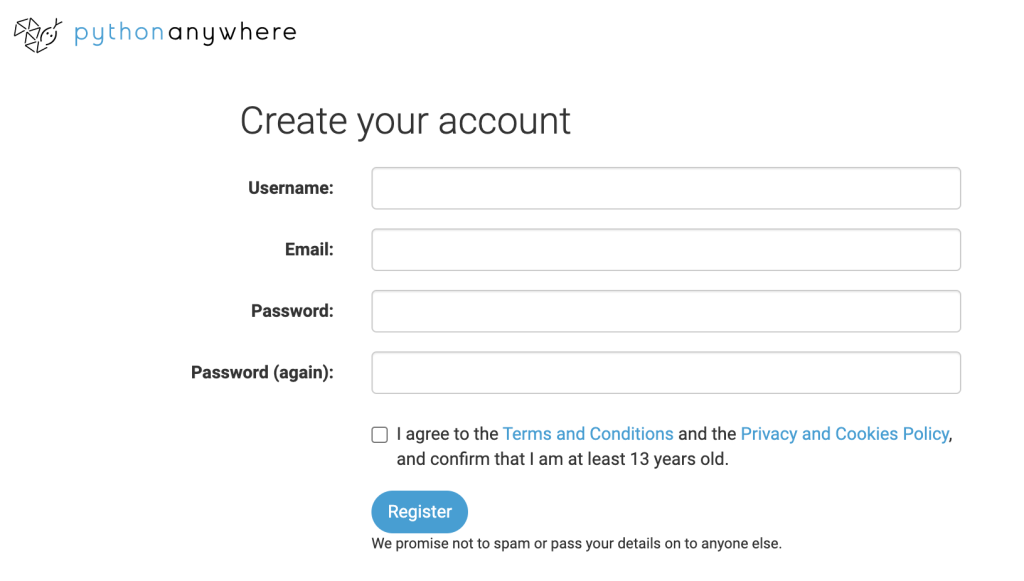Click "and the" text between the policy links

coord(707,434)
